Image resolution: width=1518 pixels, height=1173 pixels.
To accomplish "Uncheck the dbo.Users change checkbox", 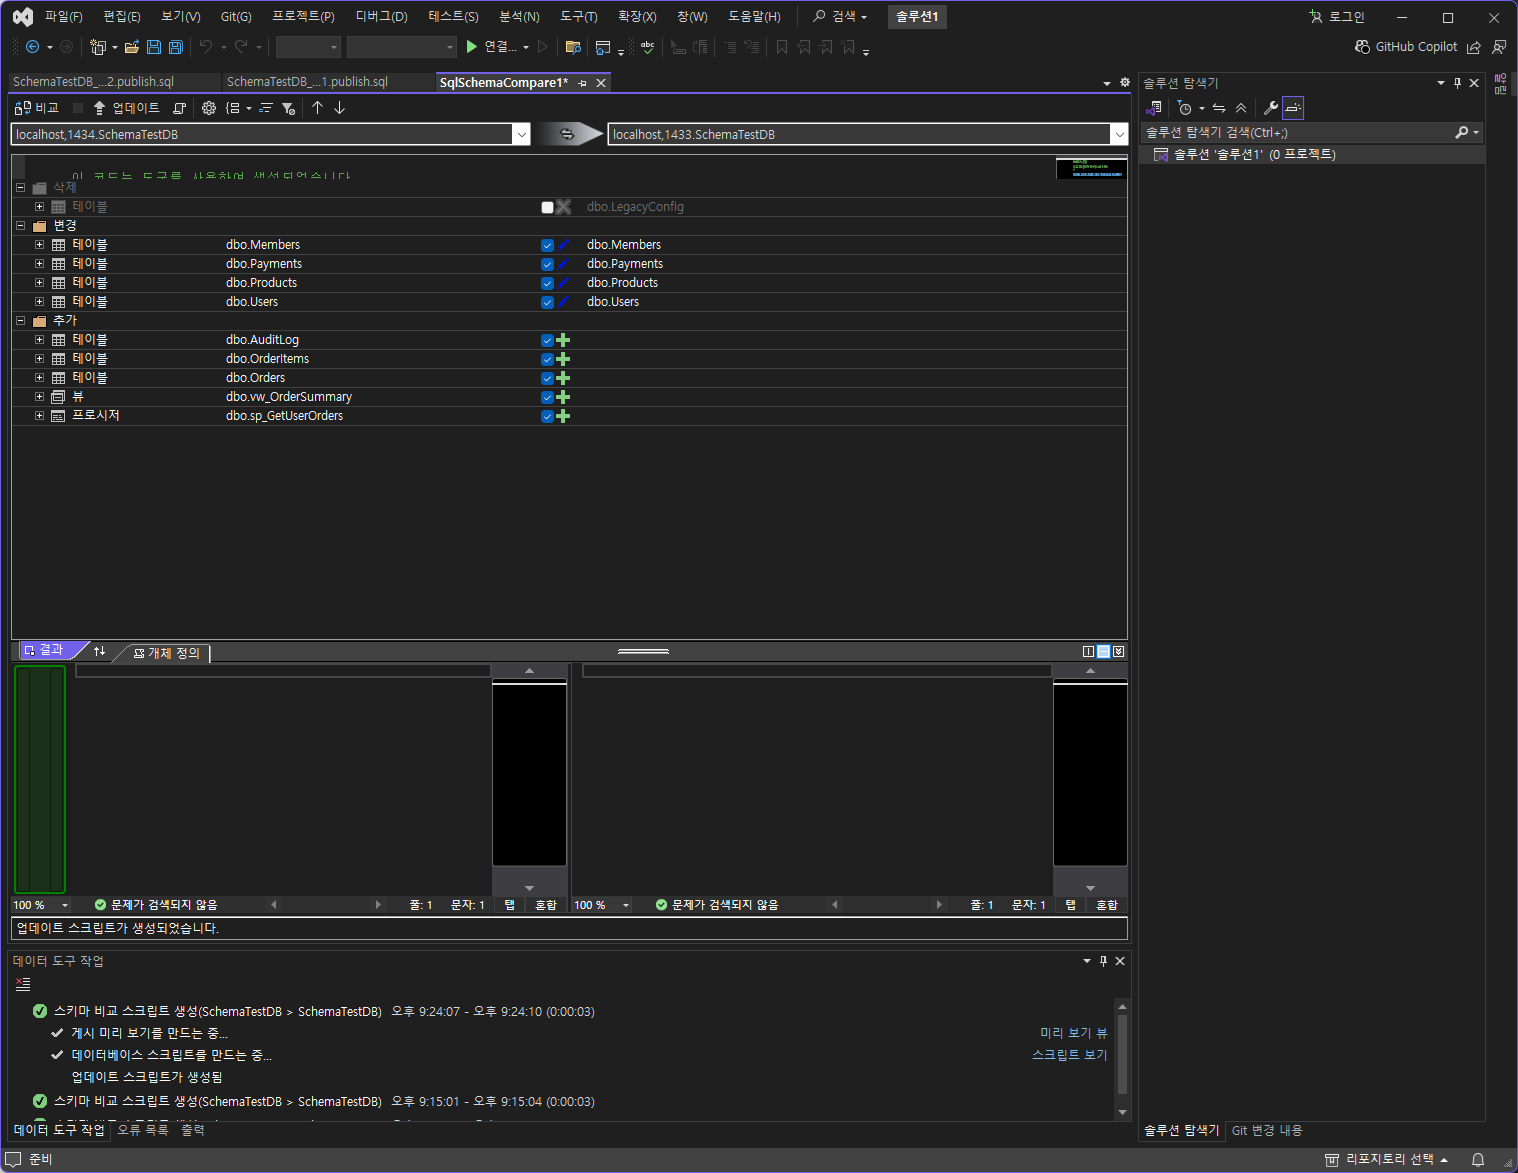I will tap(547, 302).
